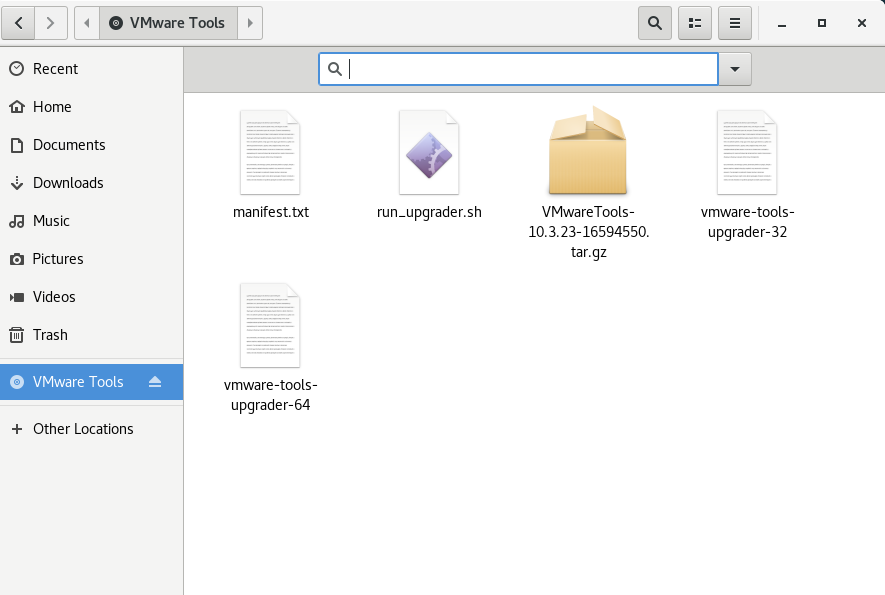
Task: Click the VMwareTools-10.3.23-16594550.tar.gz name label
Action: (589, 232)
